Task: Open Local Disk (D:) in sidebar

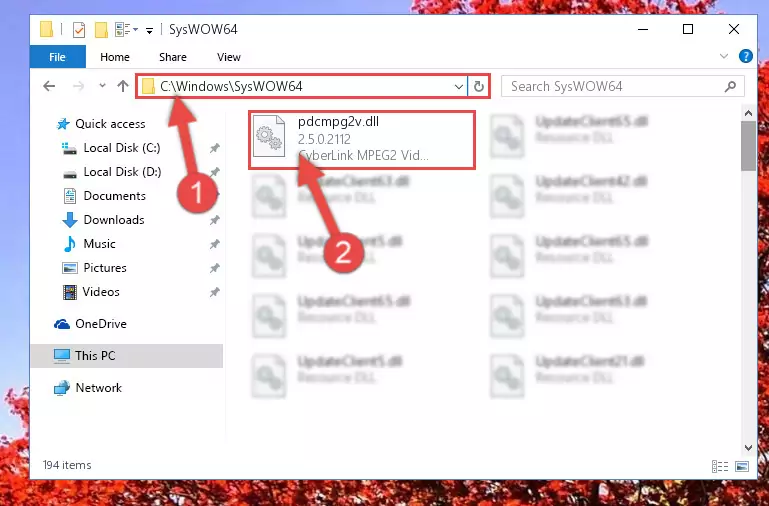Action: pos(122,172)
